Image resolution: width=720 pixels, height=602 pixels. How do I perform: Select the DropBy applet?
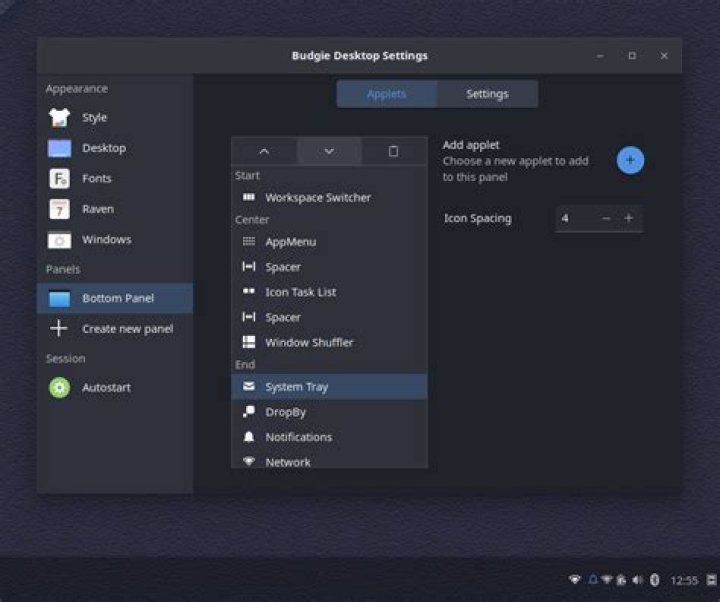[329, 412]
